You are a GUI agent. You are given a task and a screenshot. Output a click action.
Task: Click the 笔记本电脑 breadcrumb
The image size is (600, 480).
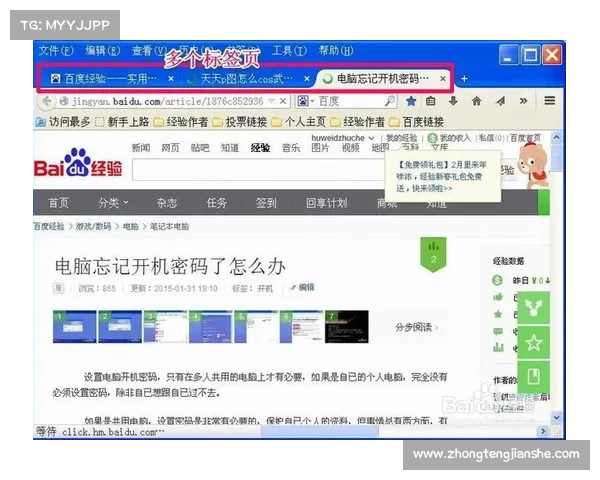(170, 227)
